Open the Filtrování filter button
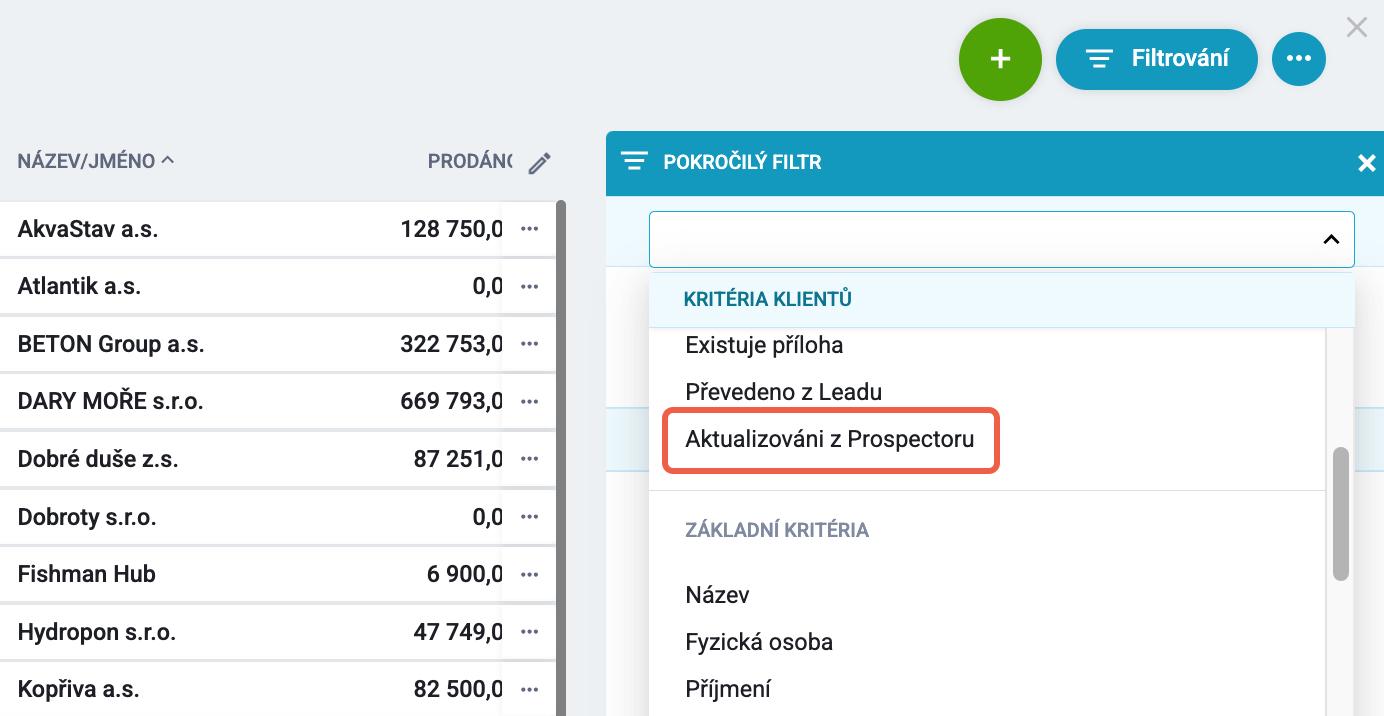The height and width of the screenshot is (716, 1384). [x=1157, y=59]
